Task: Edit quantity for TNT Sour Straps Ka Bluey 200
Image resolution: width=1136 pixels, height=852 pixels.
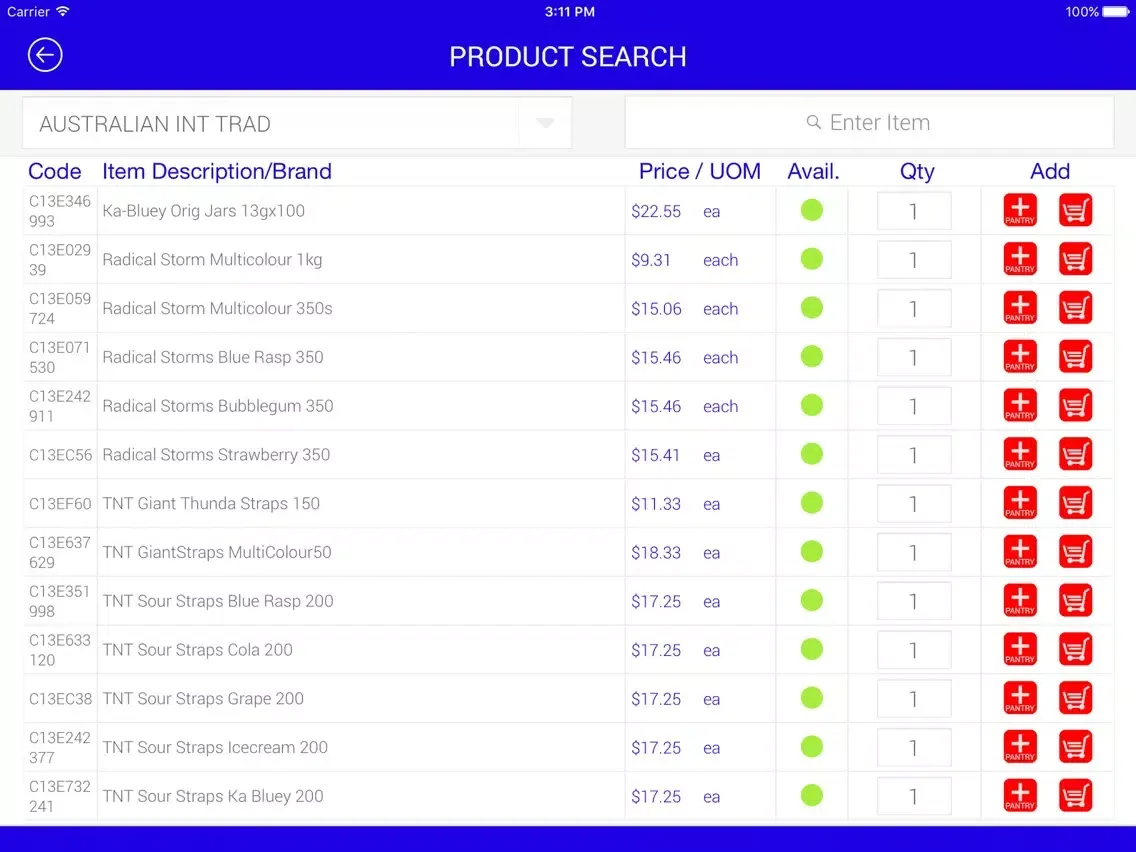Action: pos(914,796)
